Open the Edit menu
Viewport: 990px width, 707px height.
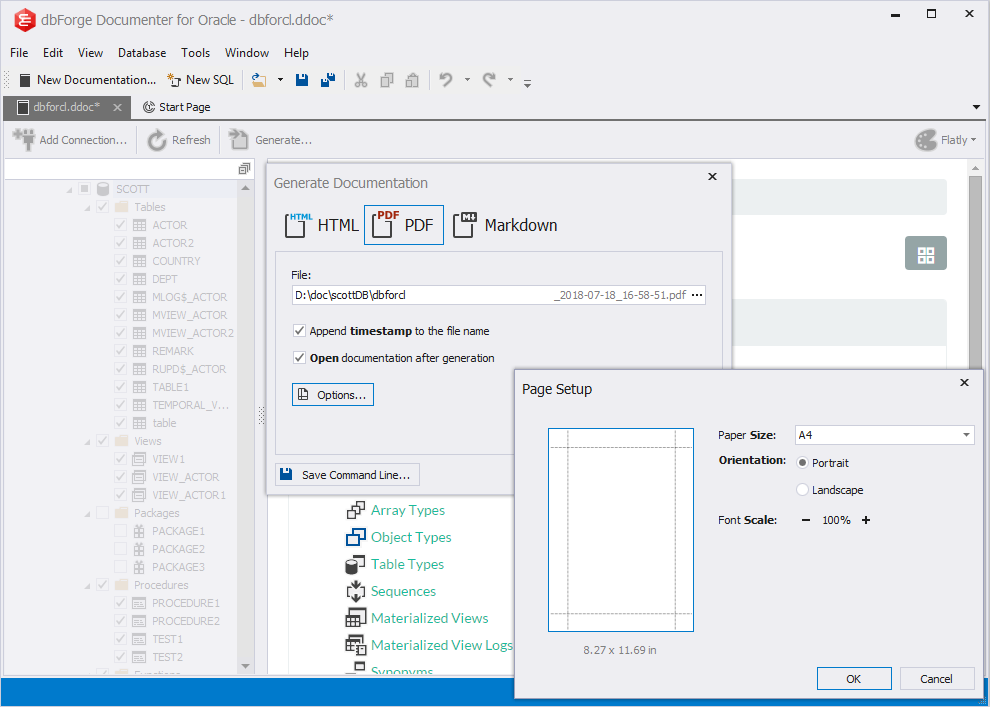tap(53, 53)
